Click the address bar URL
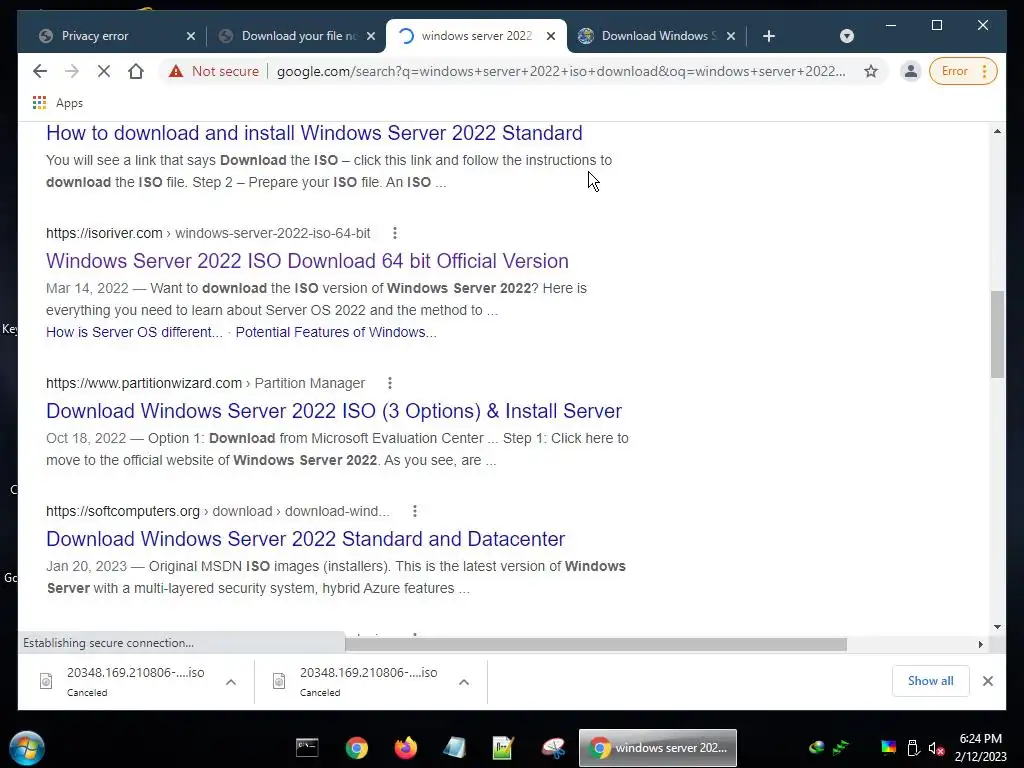 pyautogui.click(x=561, y=71)
